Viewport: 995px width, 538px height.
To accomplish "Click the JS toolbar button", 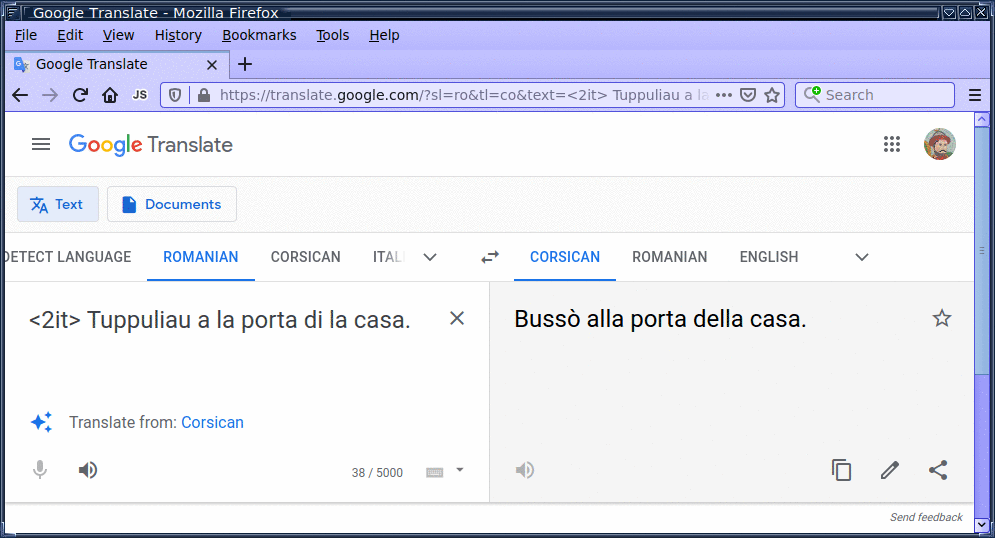I will pyautogui.click(x=140, y=95).
